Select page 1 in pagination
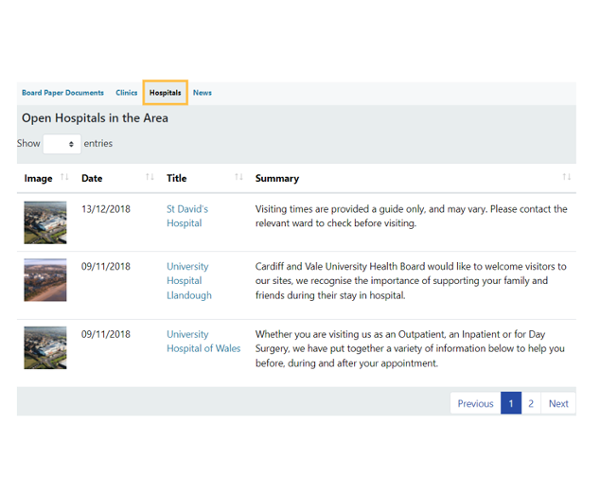600x495 pixels. 511,404
